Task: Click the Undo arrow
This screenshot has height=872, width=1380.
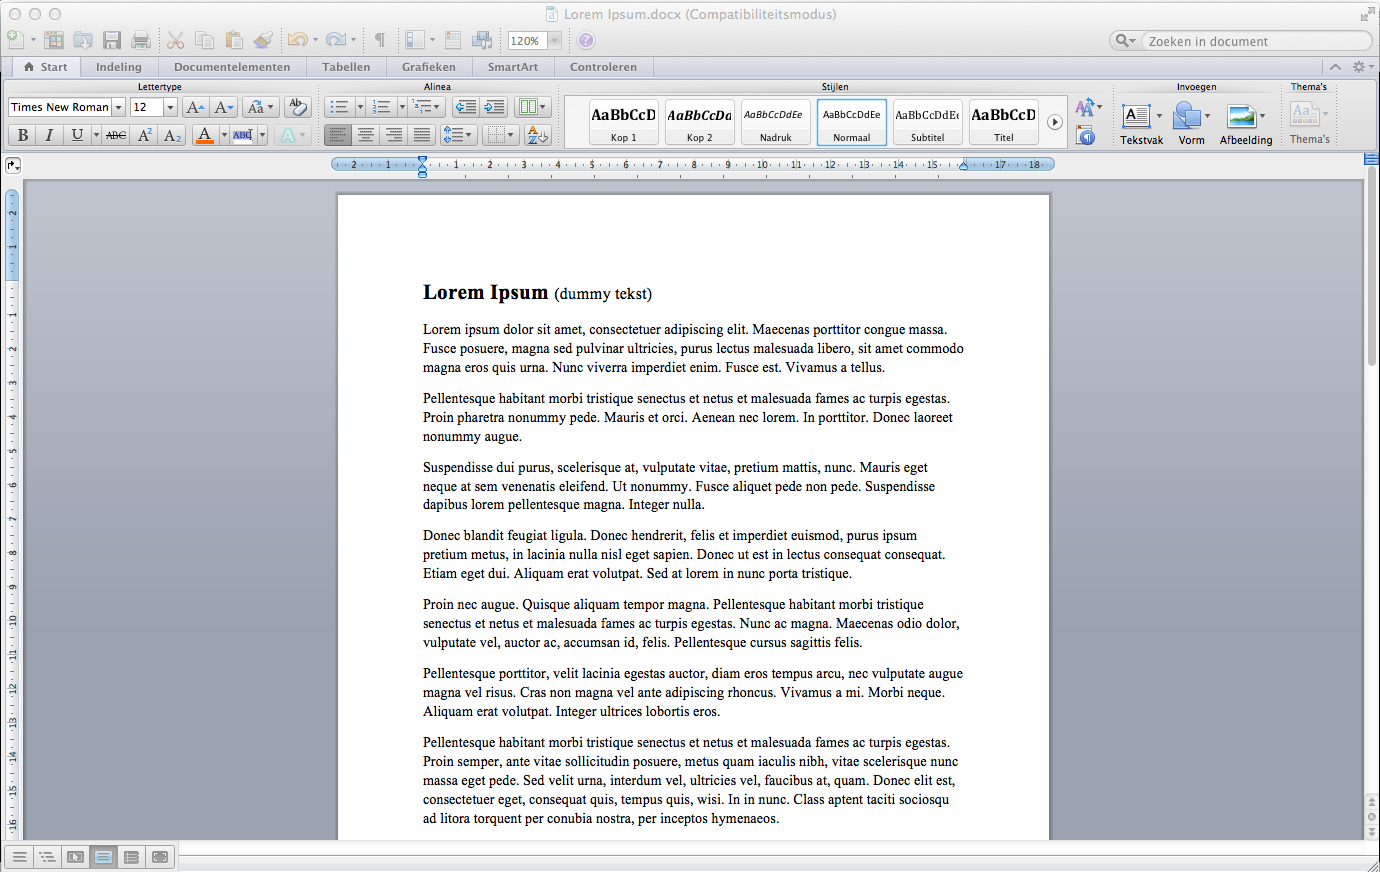Action: pyautogui.click(x=297, y=40)
